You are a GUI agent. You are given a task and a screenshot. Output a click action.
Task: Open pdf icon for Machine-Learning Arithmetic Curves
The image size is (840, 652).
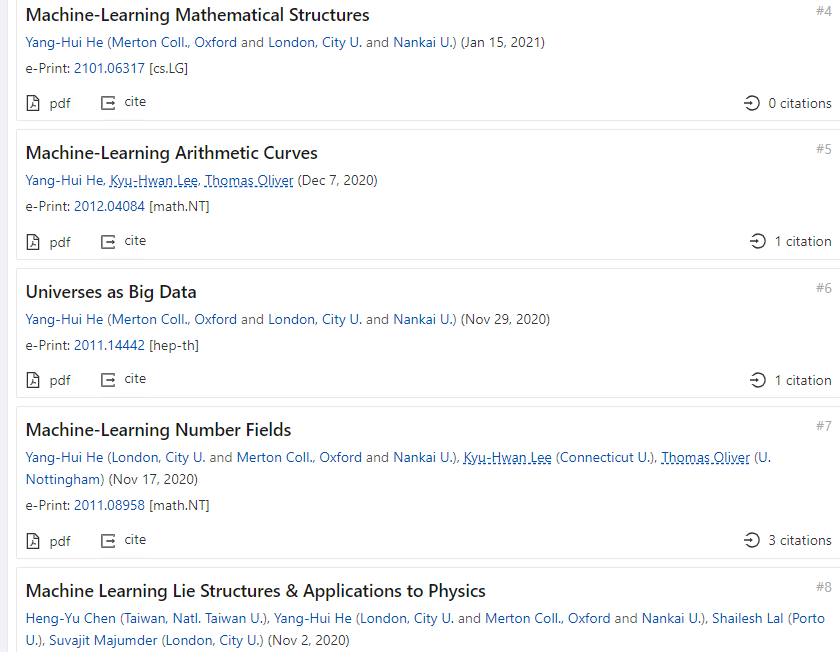tap(33, 242)
